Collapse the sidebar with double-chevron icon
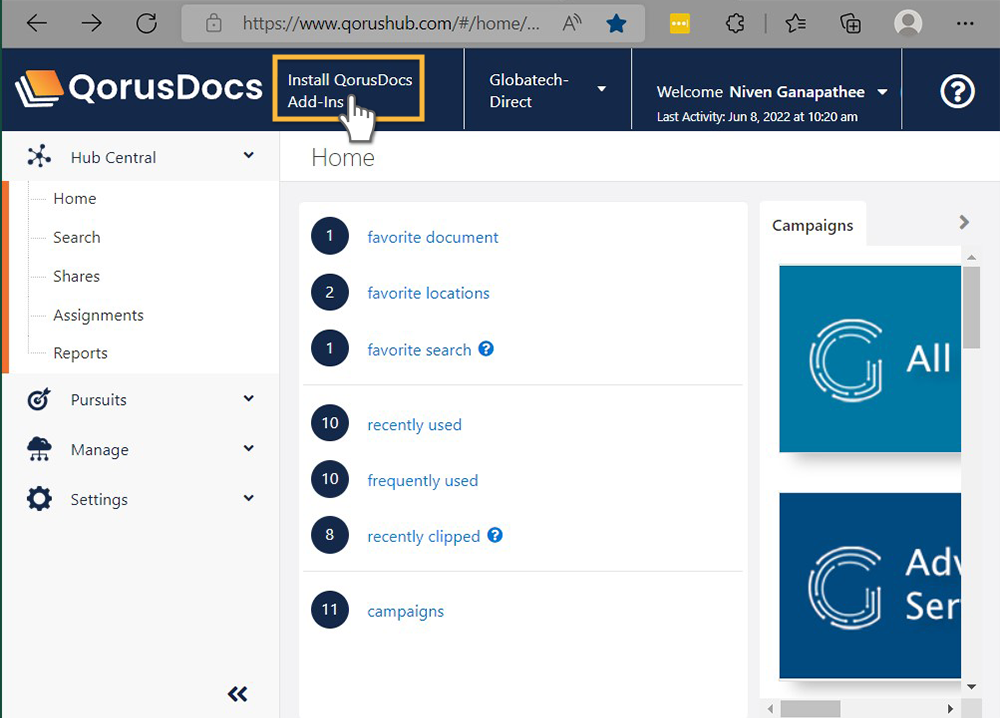Screen dimensions: 1000x718 click(238, 694)
